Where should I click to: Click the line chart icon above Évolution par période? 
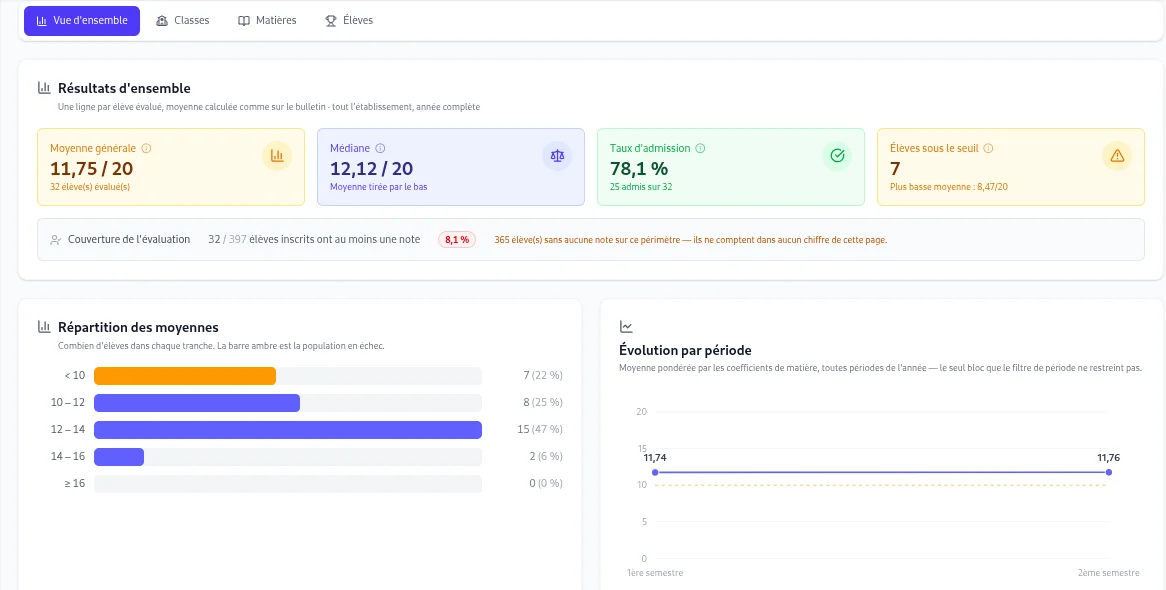click(x=626, y=327)
